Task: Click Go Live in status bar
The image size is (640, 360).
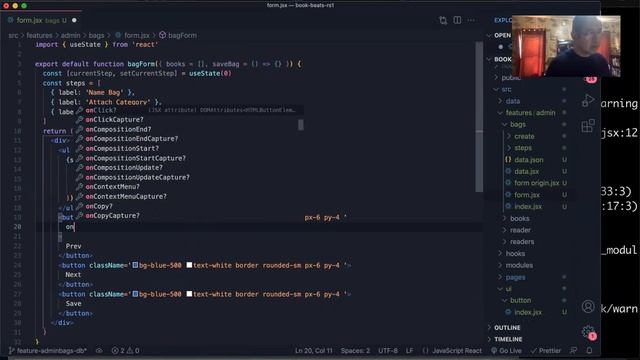Action: tap(506, 350)
